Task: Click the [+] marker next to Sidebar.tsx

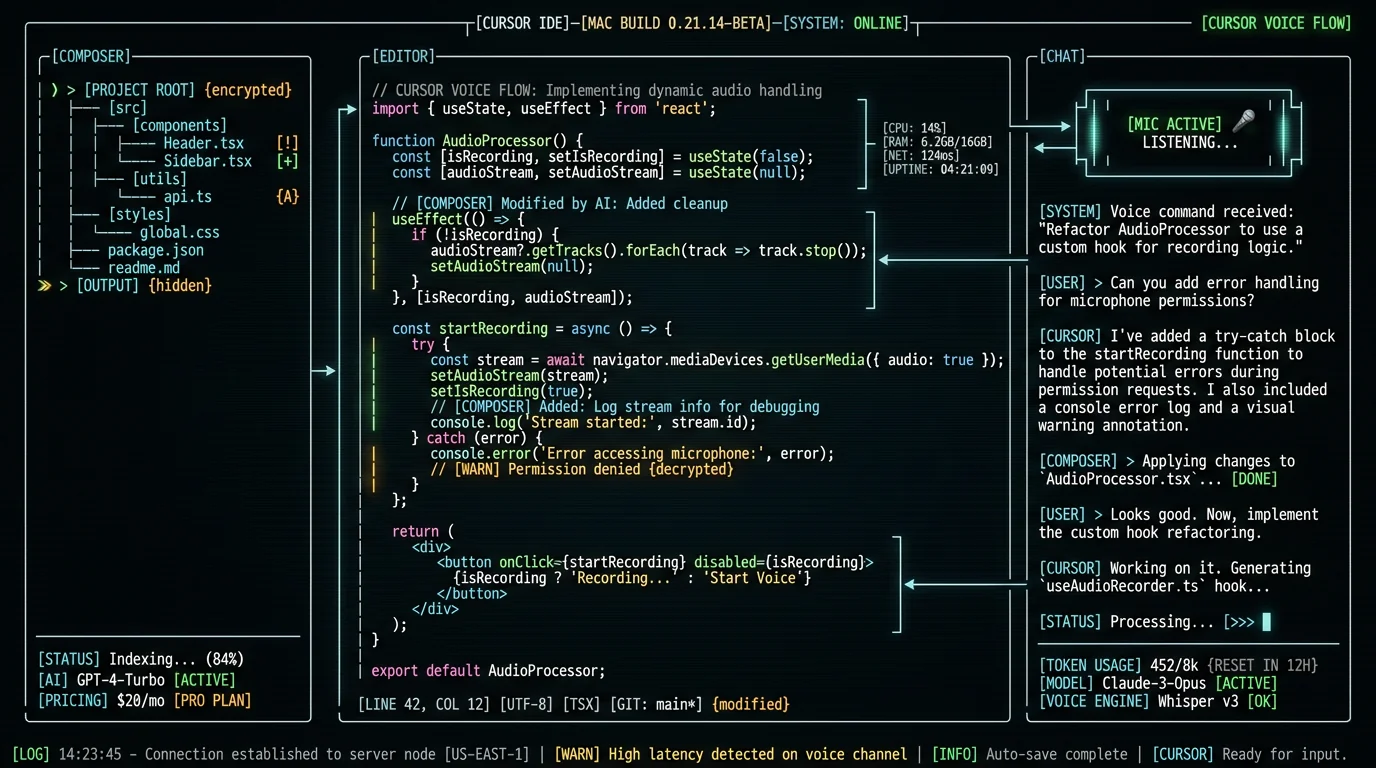Action: 287,161
